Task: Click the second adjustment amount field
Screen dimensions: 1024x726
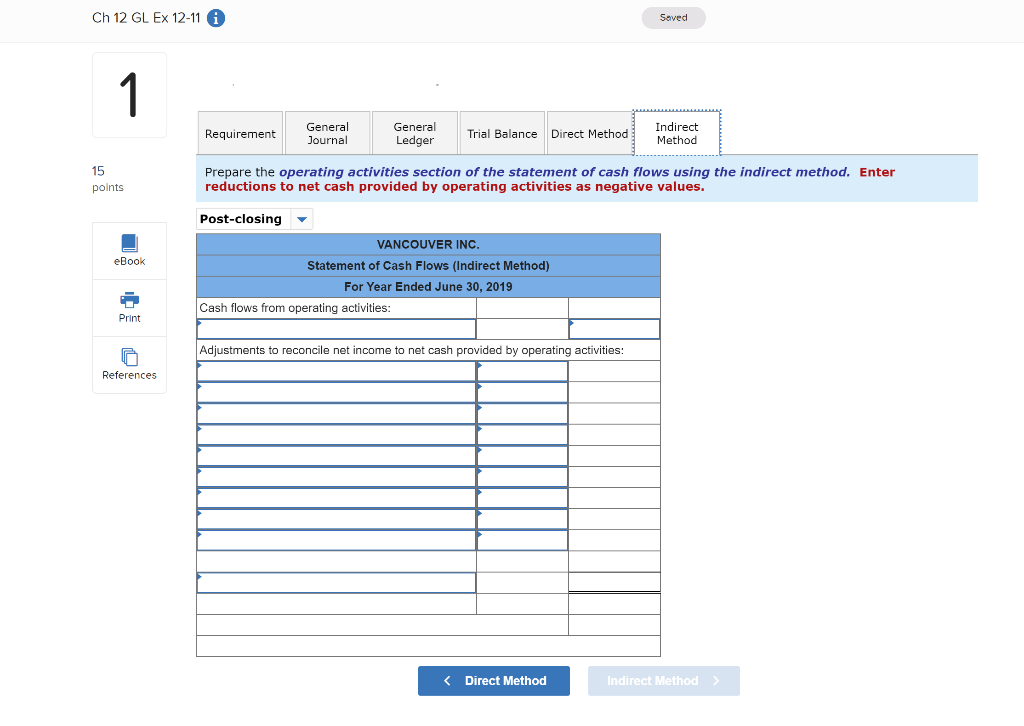Action: click(522, 392)
